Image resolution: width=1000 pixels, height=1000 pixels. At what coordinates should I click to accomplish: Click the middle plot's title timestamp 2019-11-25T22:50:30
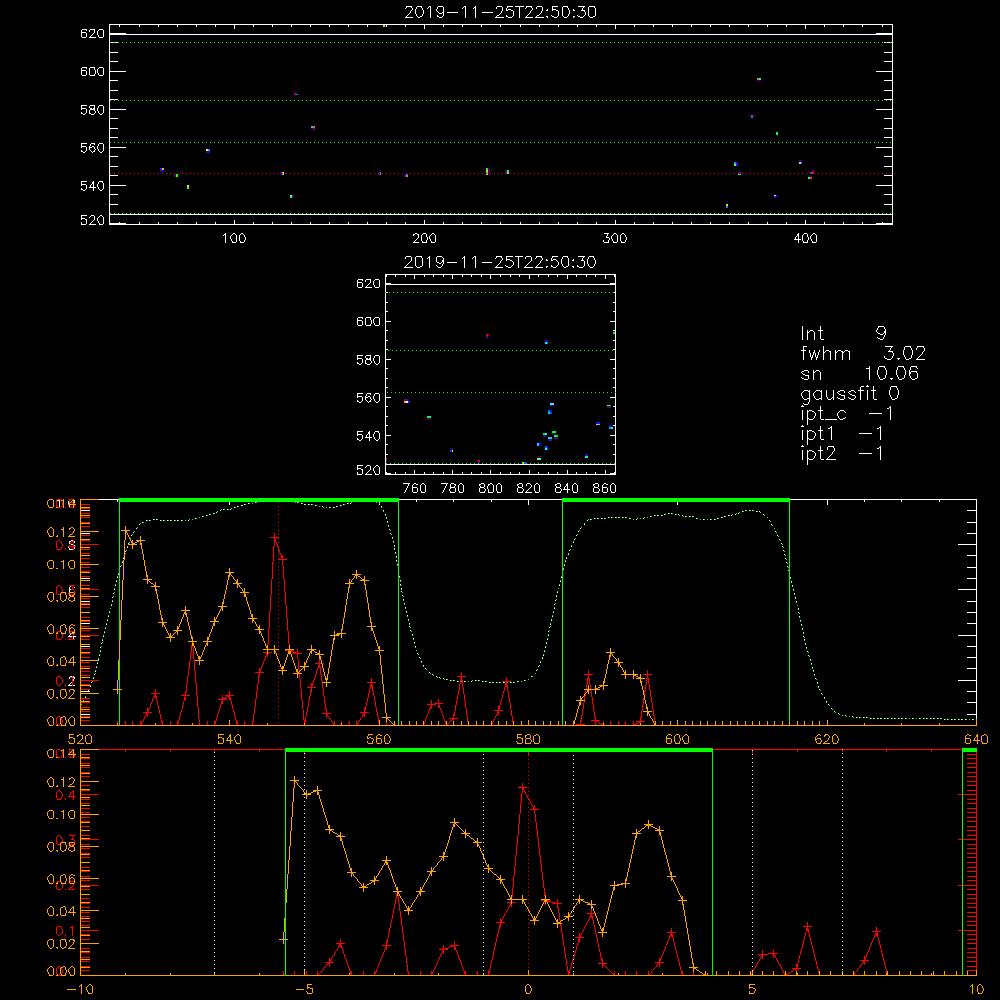500,262
